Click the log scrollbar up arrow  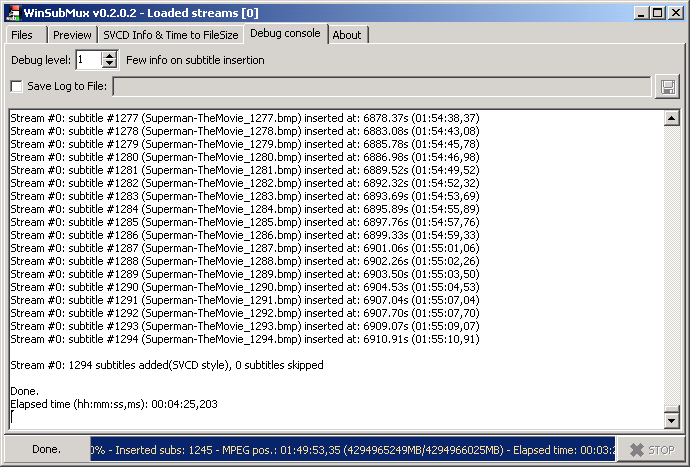pyautogui.click(x=672, y=118)
